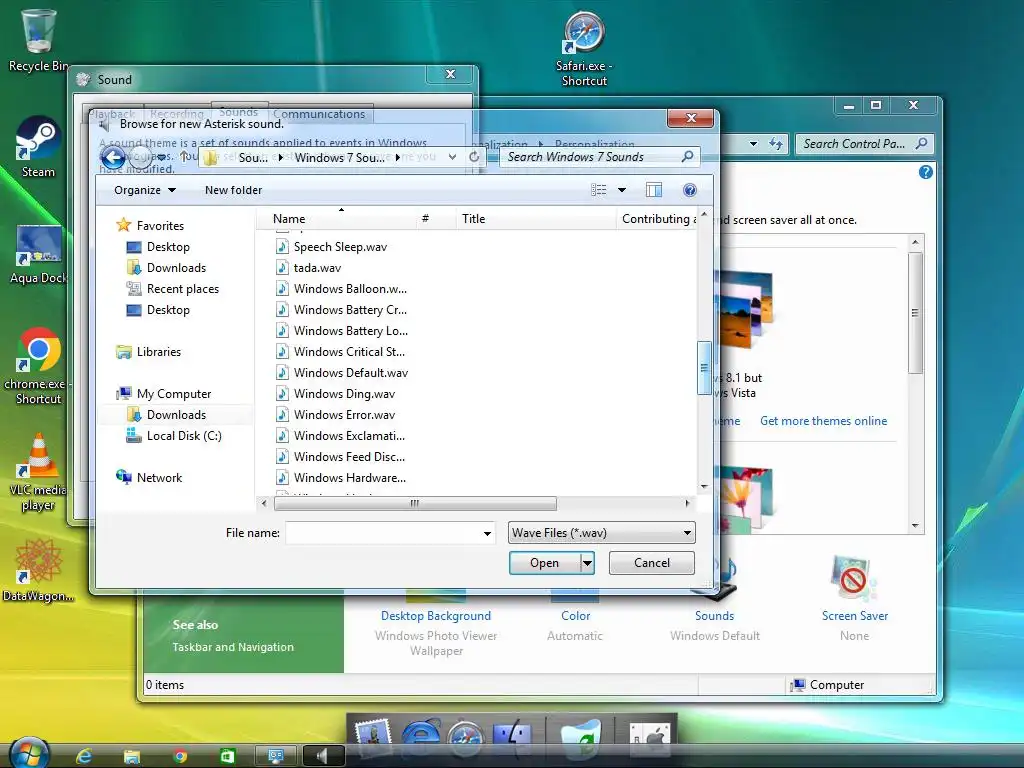Click the Screen Saver icon in Personalization
This screenshot has width=1024, height=768.
point(853,579)
